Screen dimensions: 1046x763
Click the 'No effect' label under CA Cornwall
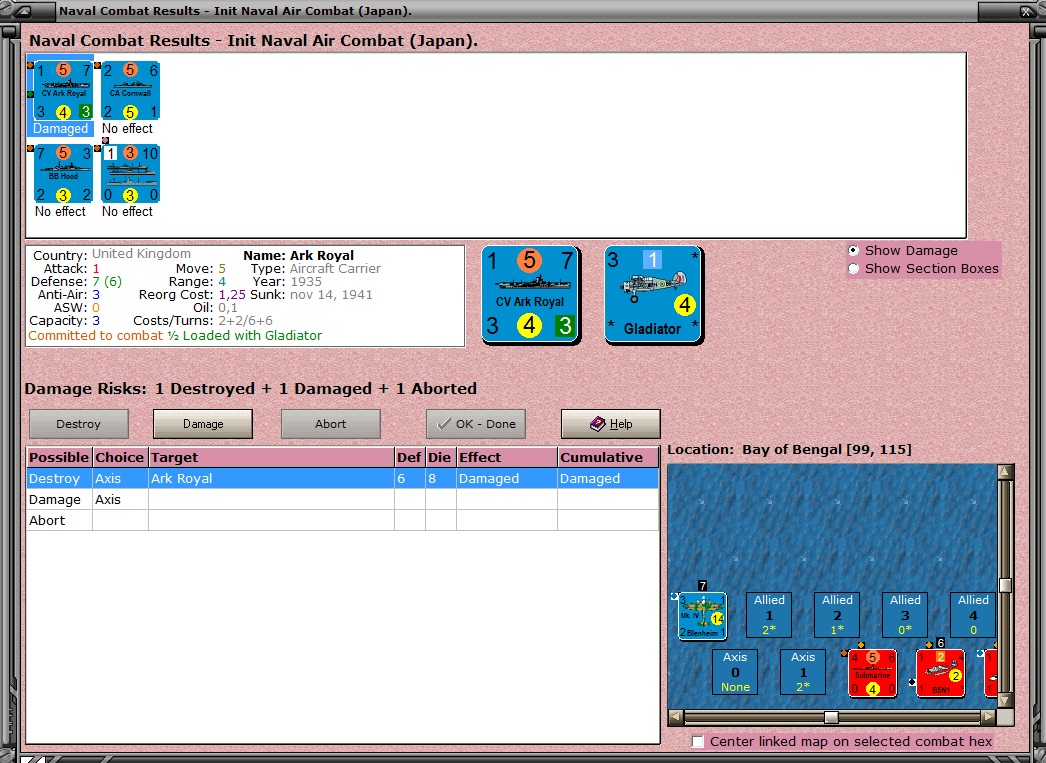[x=127, y=128]
